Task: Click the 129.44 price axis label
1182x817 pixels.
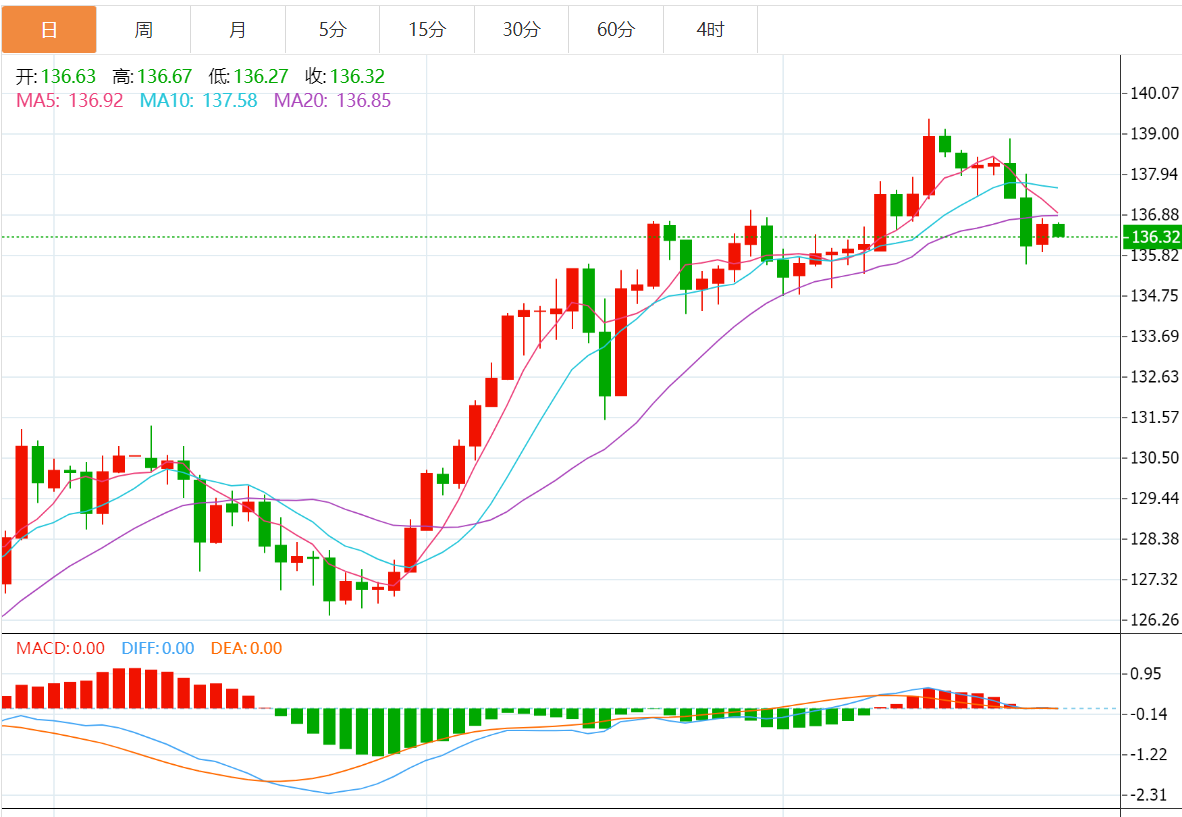Action: [1154, 498]
